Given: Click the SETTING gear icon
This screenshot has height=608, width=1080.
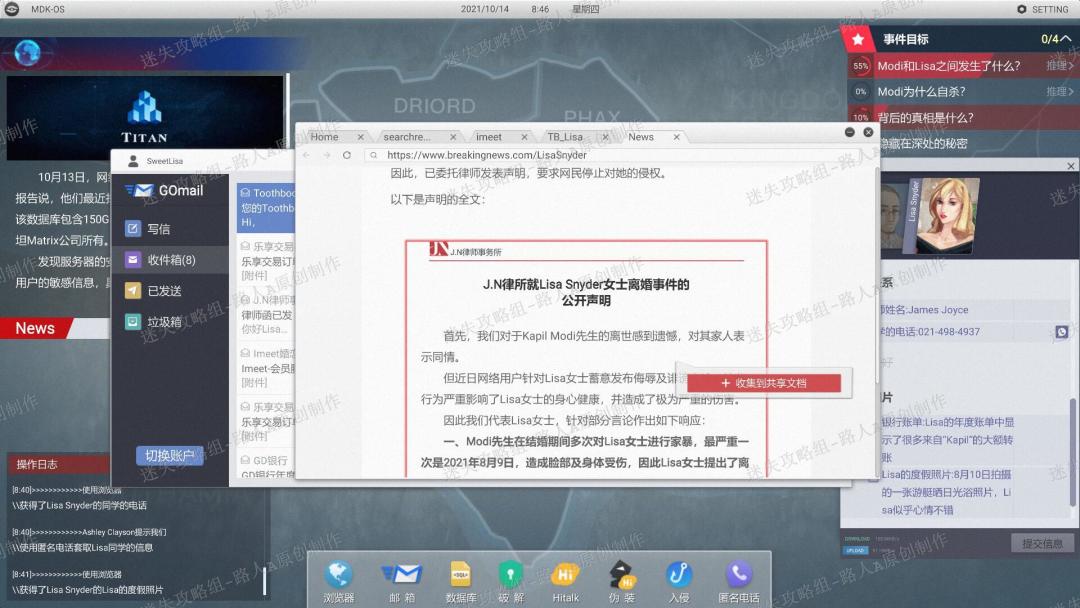Looking at the screenshot, I should click(x=1021, y=9).
